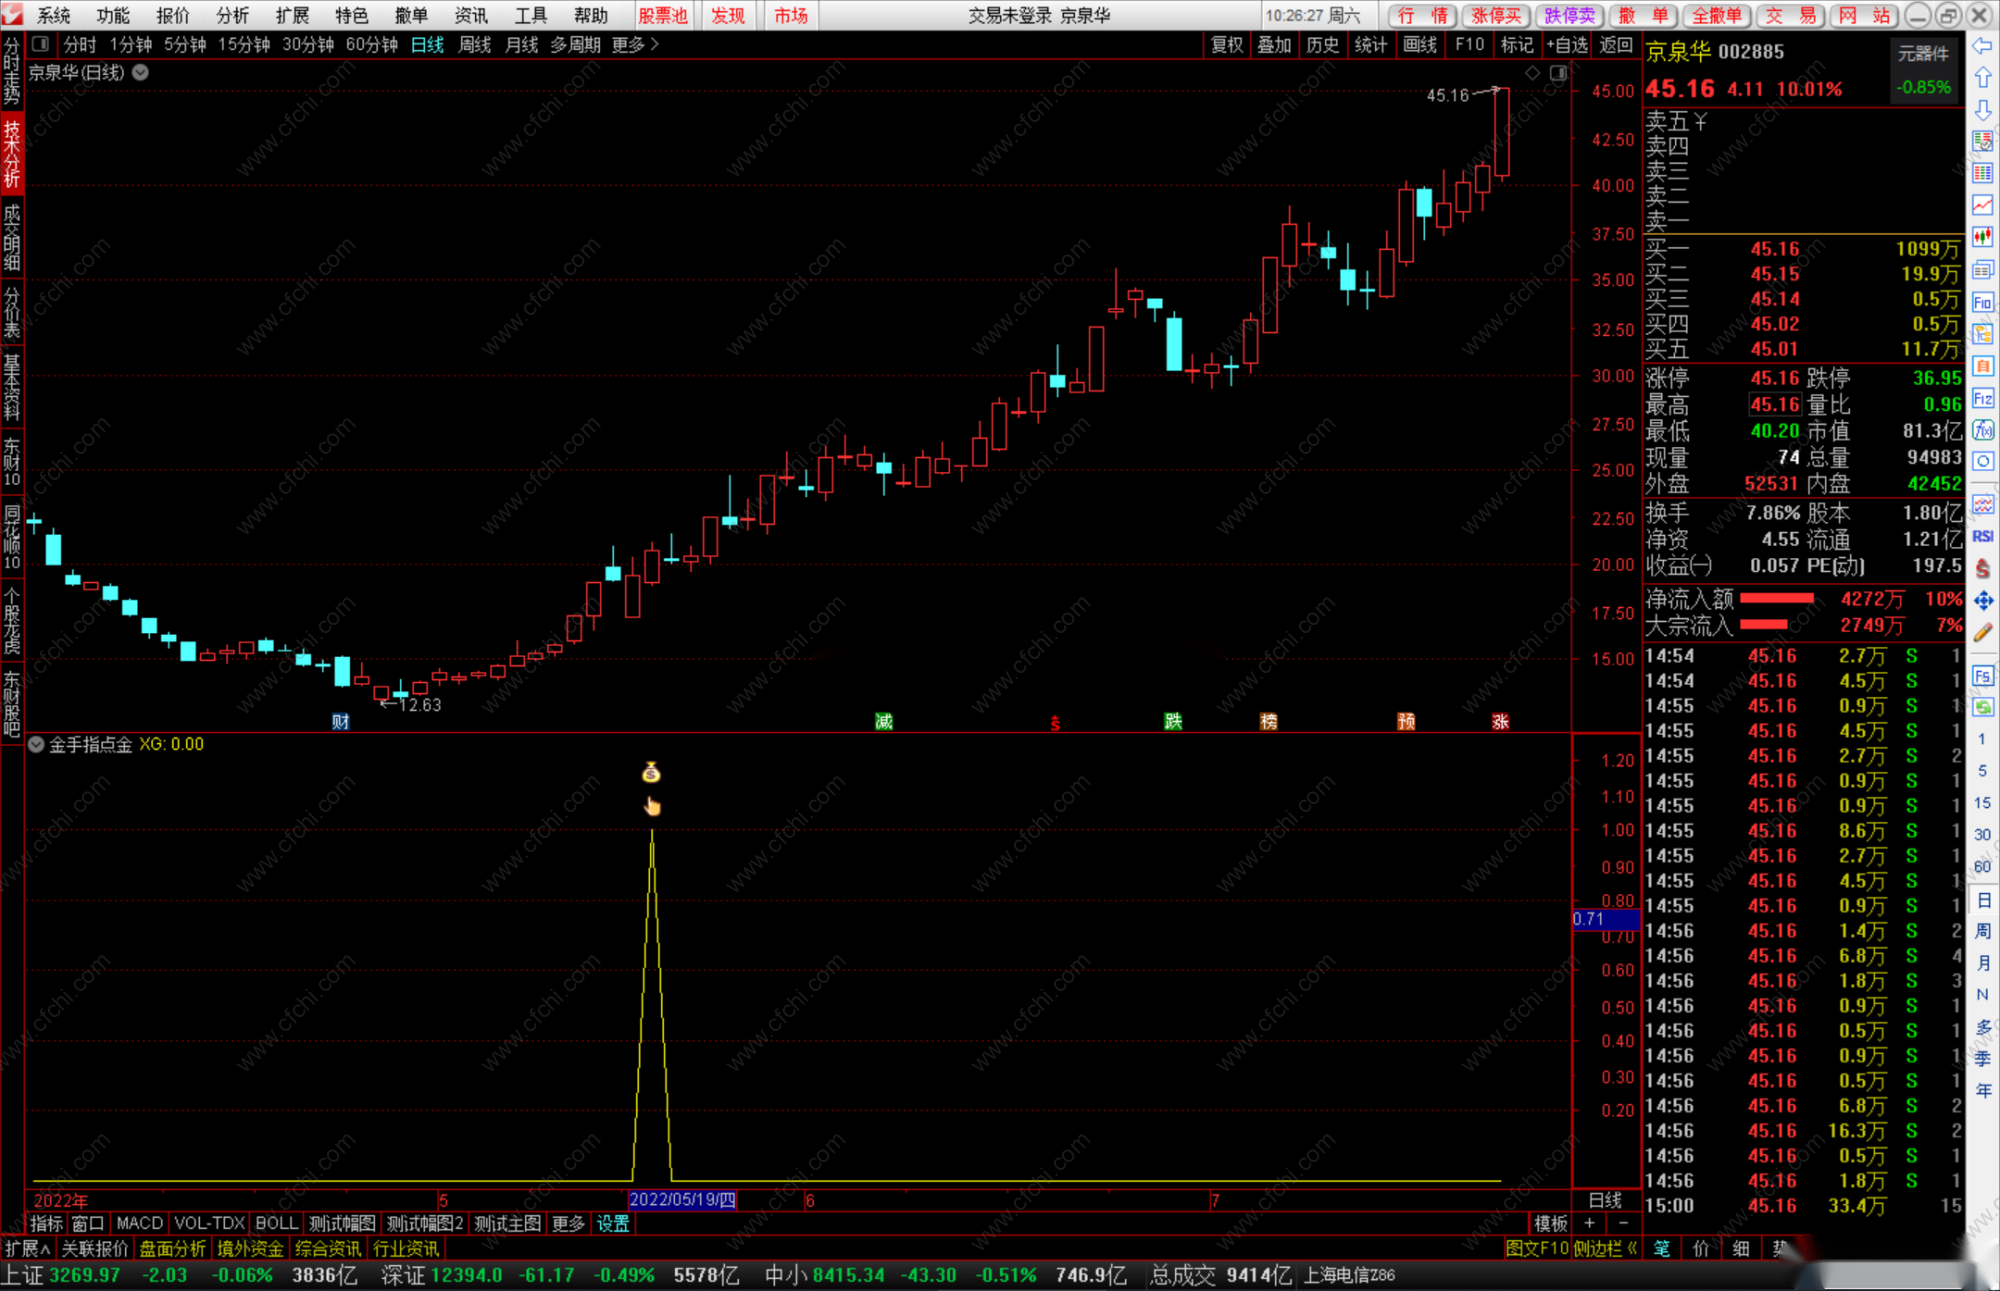2000x1291 pixels.
Task: Expand the 京泉华(日线) chart dropdown arrow
Action: point(141,72)
